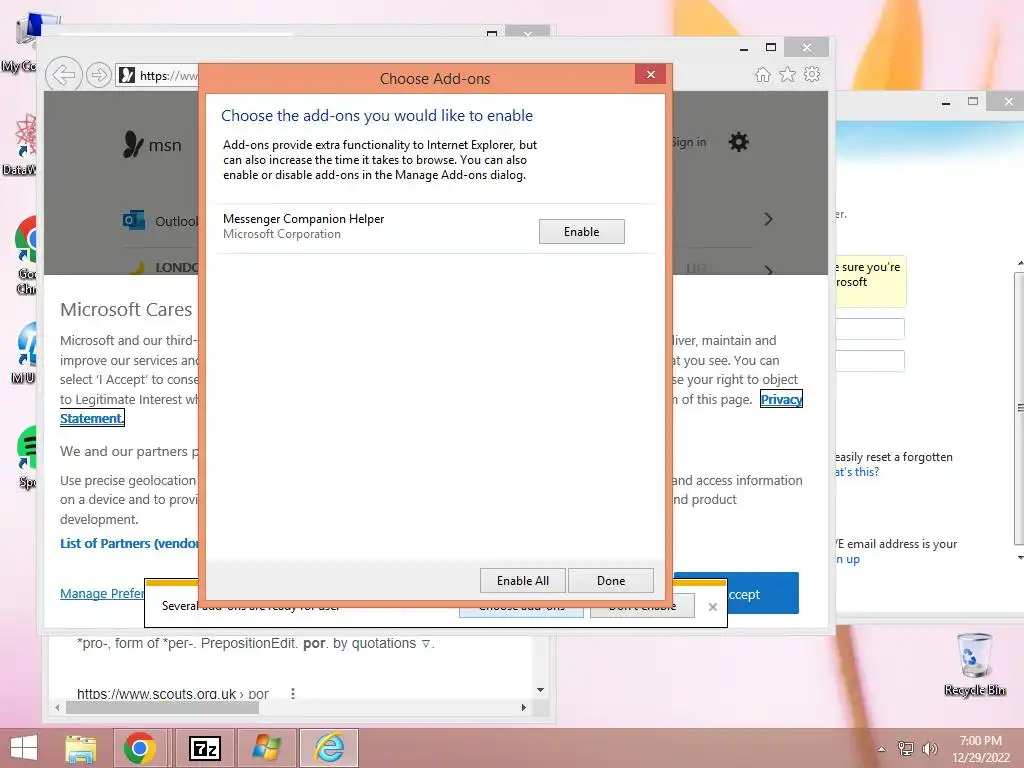Open the Windows Start button
This screenshot has height=768, width=1024.
coord(24,748)
